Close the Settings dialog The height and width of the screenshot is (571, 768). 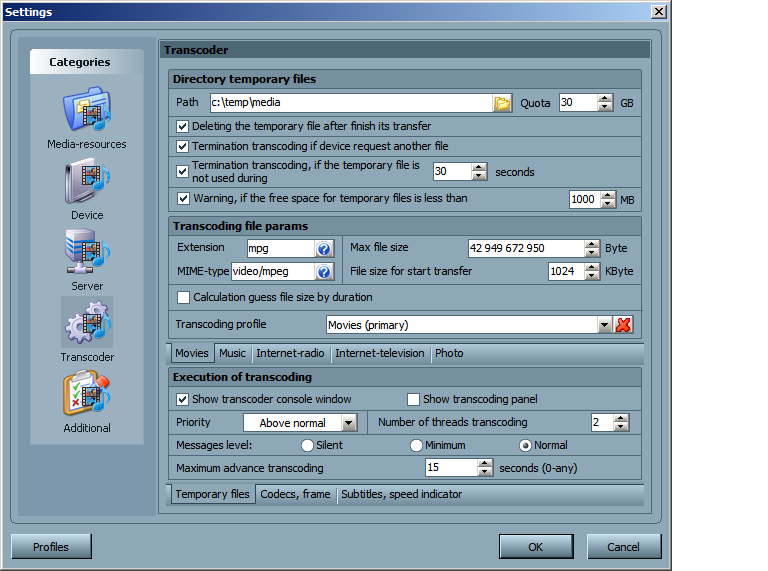[659, 12]
